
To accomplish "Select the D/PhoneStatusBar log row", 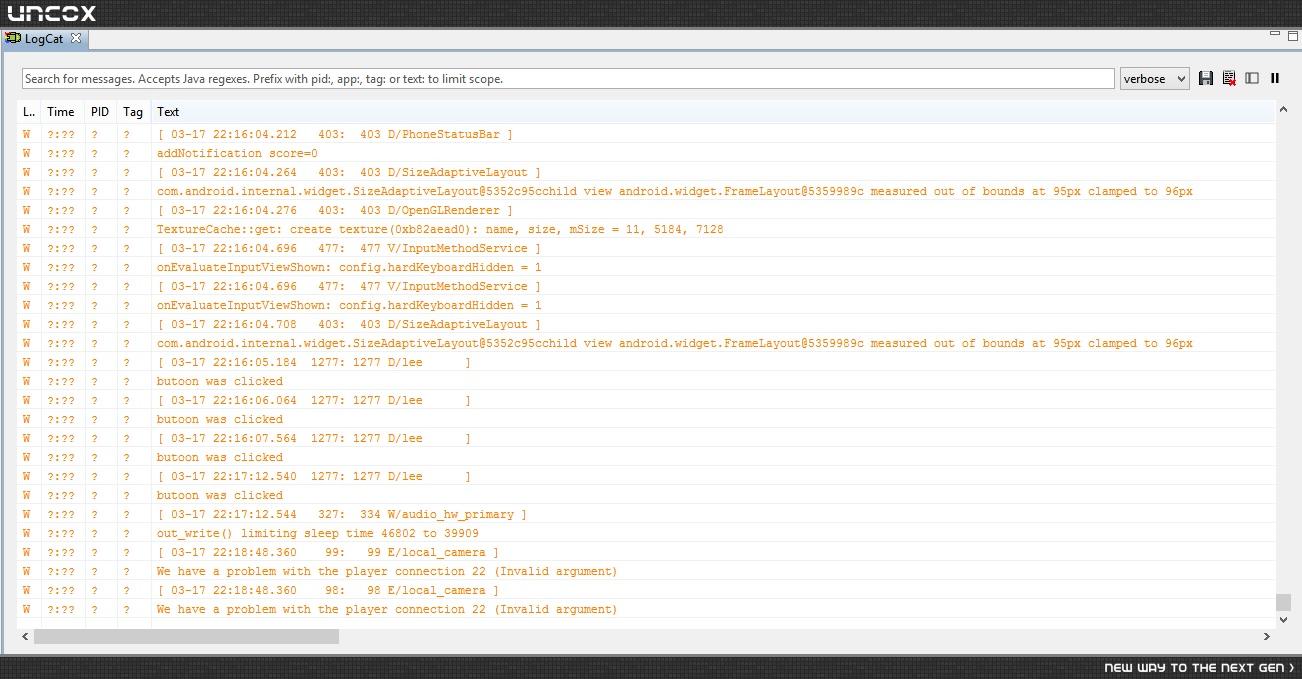I will 646,134.
